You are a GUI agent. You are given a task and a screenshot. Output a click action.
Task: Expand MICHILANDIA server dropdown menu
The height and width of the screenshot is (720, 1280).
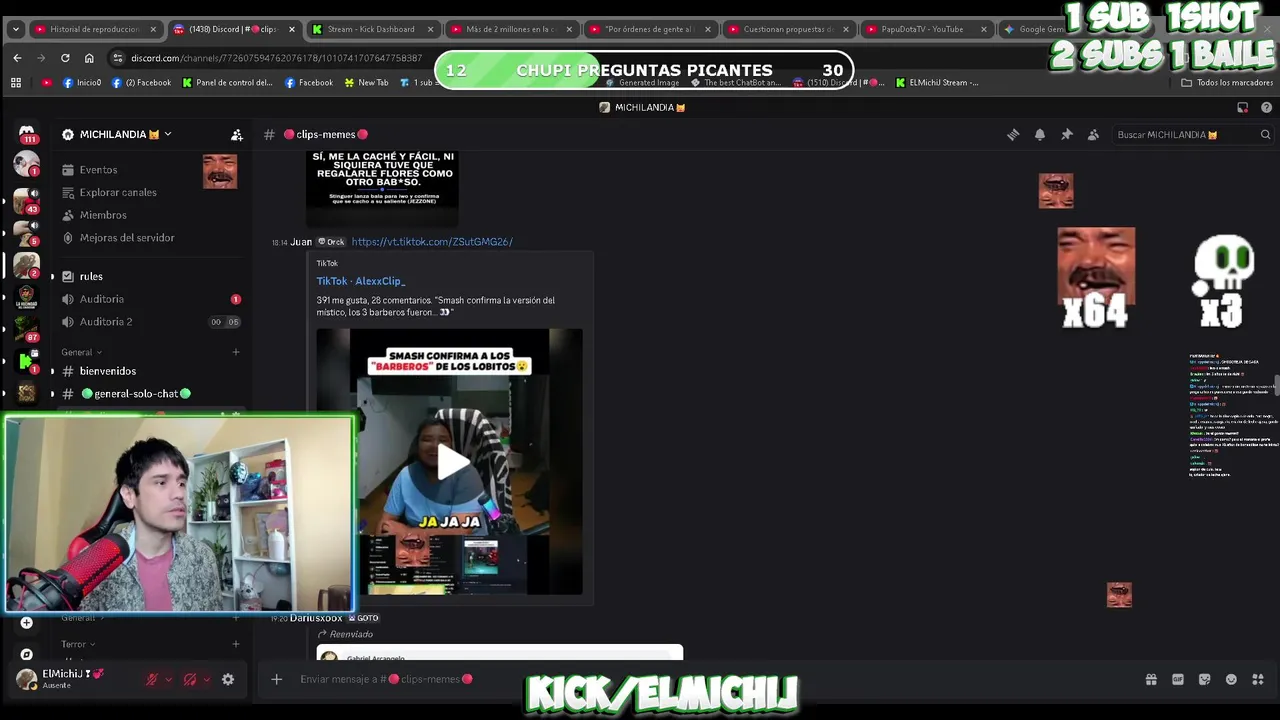(168, 134)
